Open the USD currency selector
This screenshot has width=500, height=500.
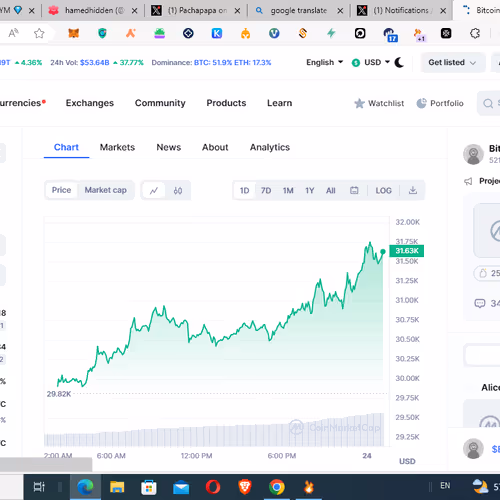point(371,62)
